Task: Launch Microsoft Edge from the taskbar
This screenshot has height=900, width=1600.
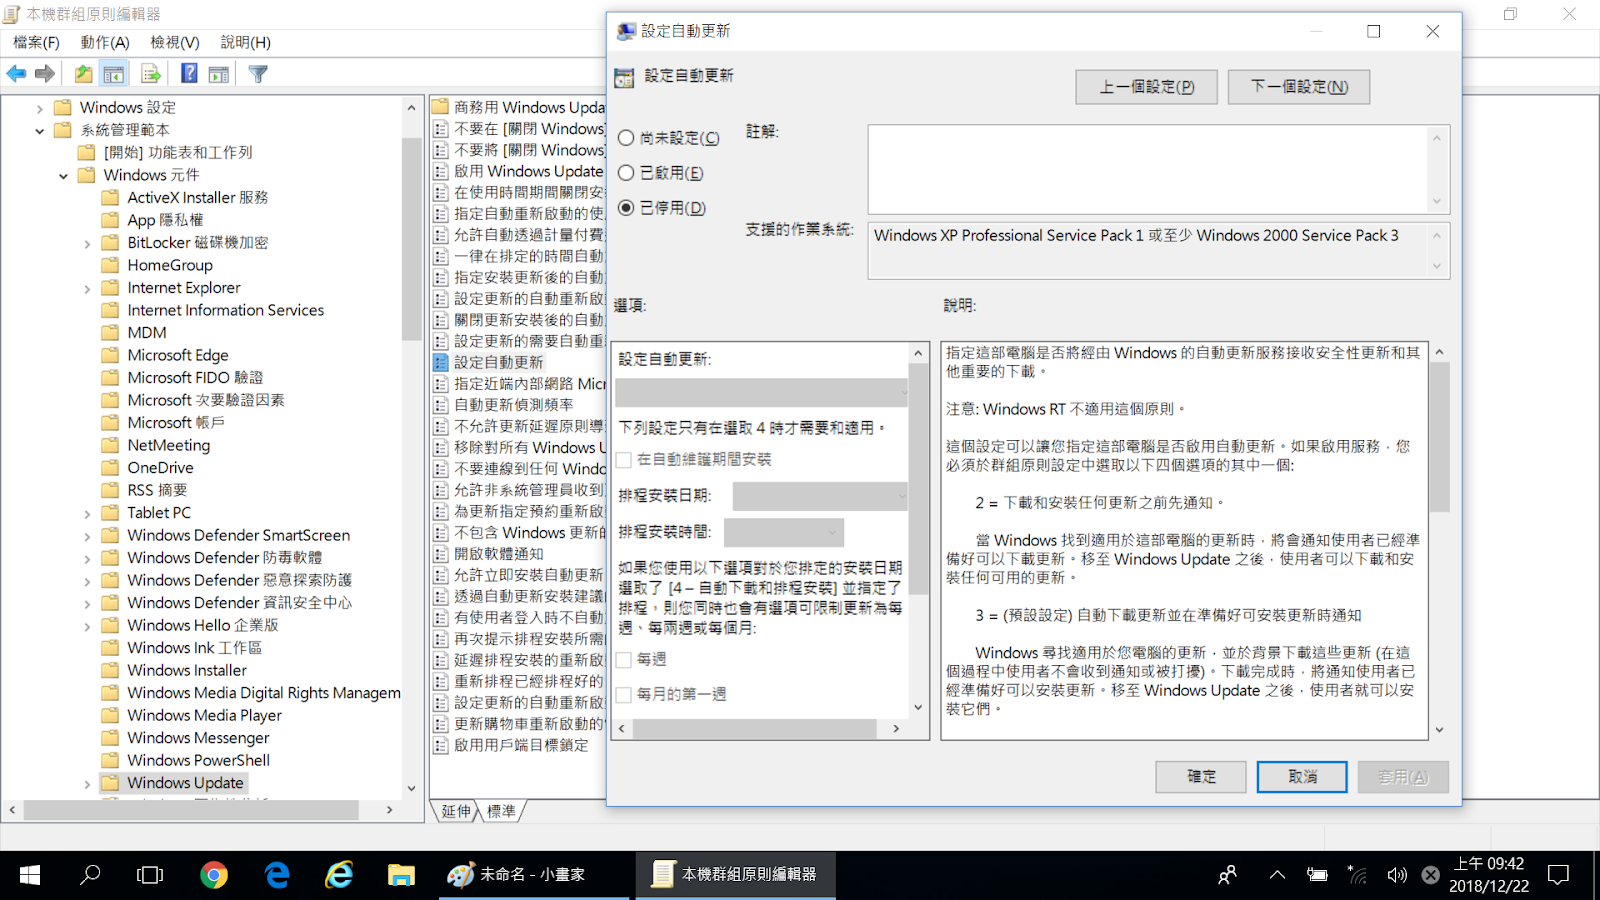Action: point(277,875)
